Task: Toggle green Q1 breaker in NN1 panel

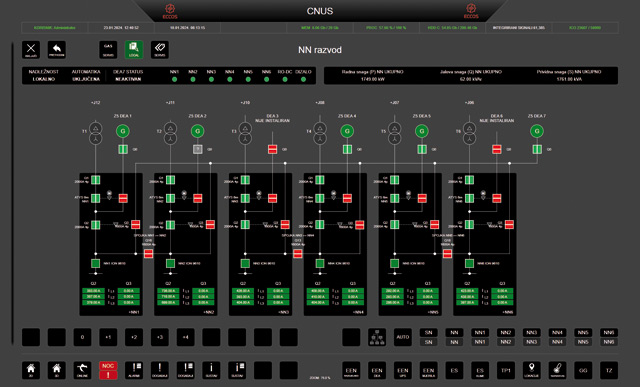Action: pyautogui.click(x=96, y=180)
